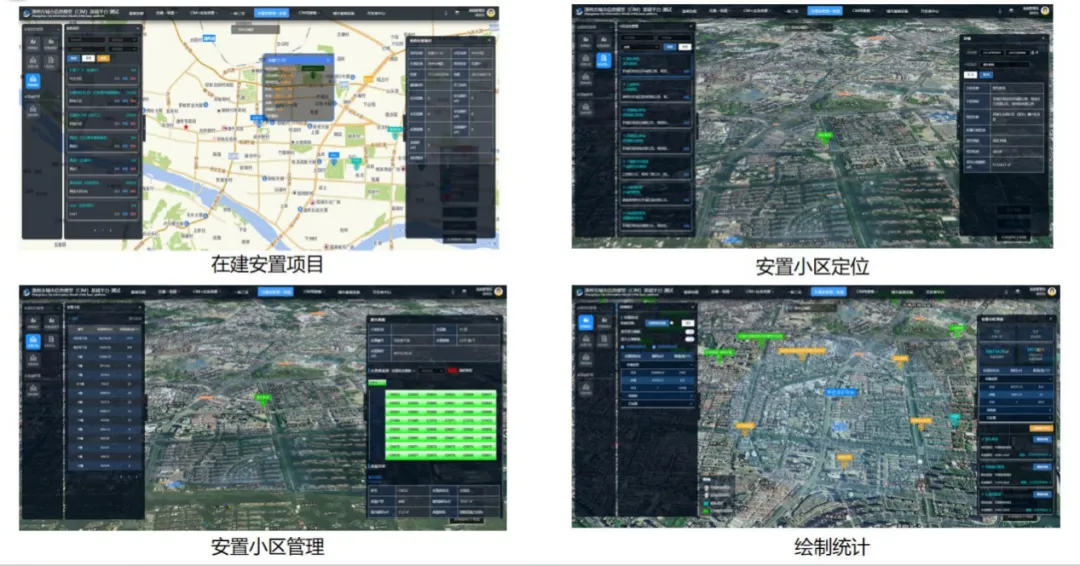Viewport: 1080px width, 566px height.
Task: Click the highlighted blue sidebar icon in 在建安置项目 screenshot
Action: click(x=33, y=79)
